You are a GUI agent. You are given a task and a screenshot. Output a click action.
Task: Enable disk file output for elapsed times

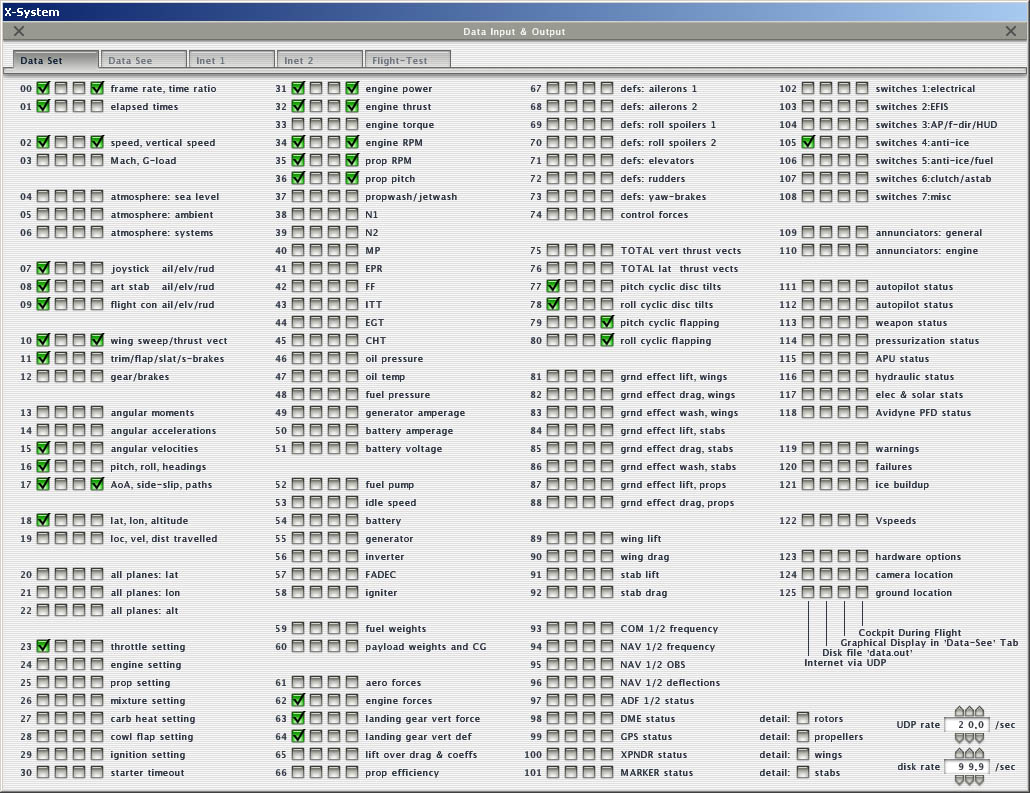pos(61,106)
